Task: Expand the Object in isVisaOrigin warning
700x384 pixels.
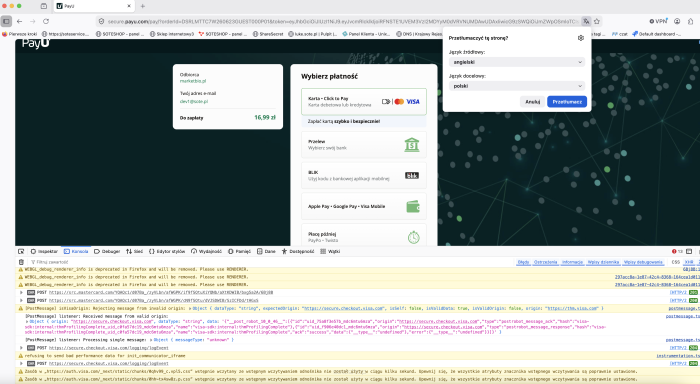Action: click(x=190, y=308)
